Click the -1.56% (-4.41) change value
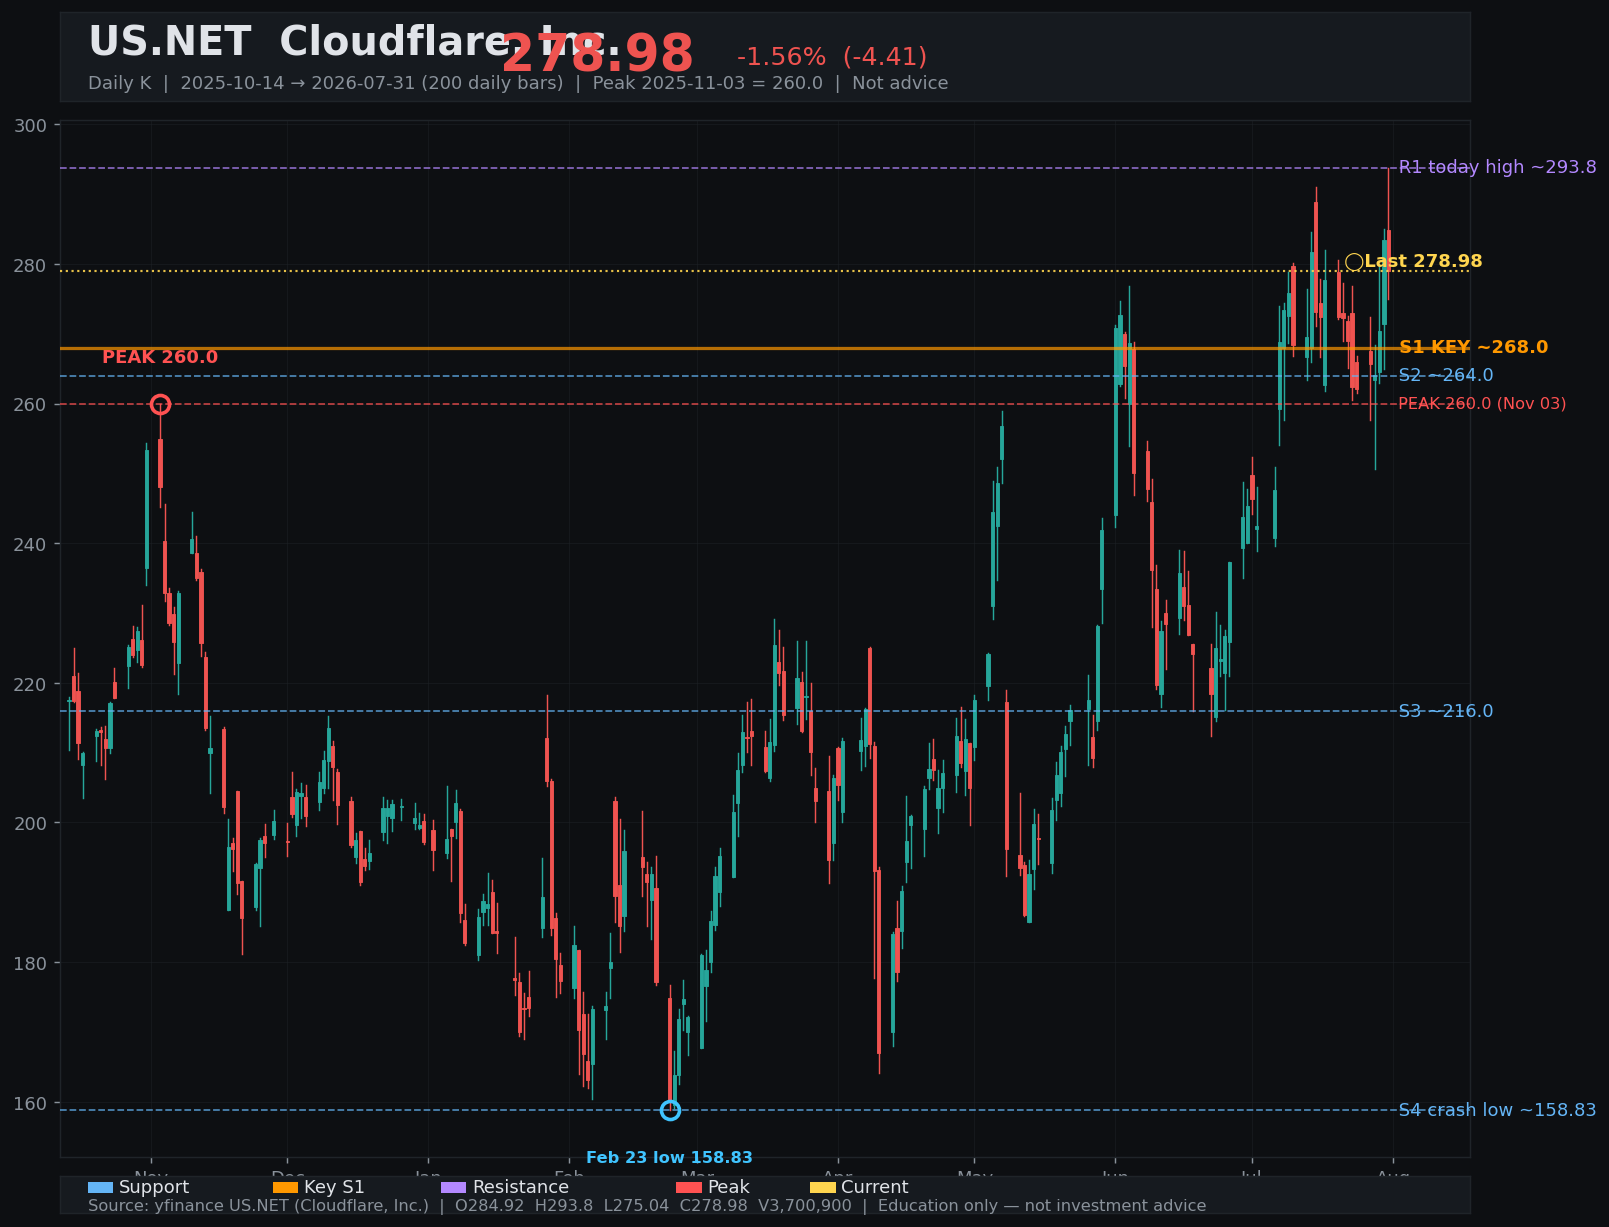This screenshot has width=1609, height=1227. [832, 58]
